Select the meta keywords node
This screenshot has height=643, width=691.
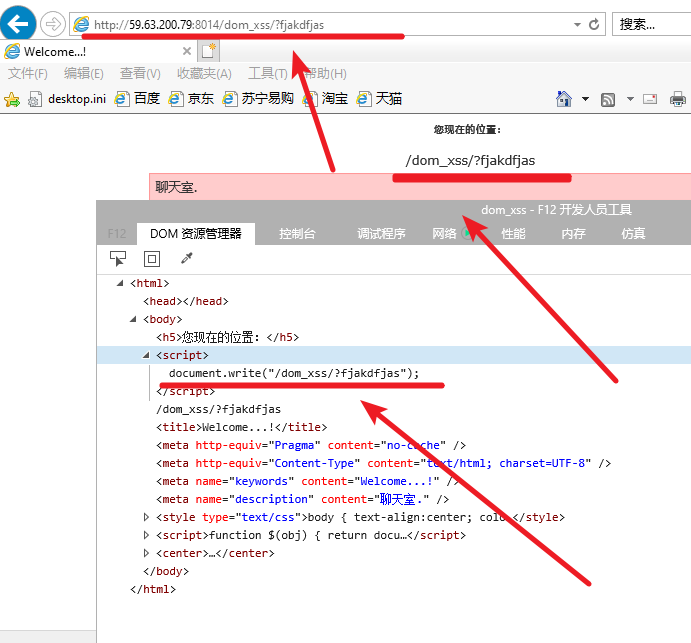308,481
